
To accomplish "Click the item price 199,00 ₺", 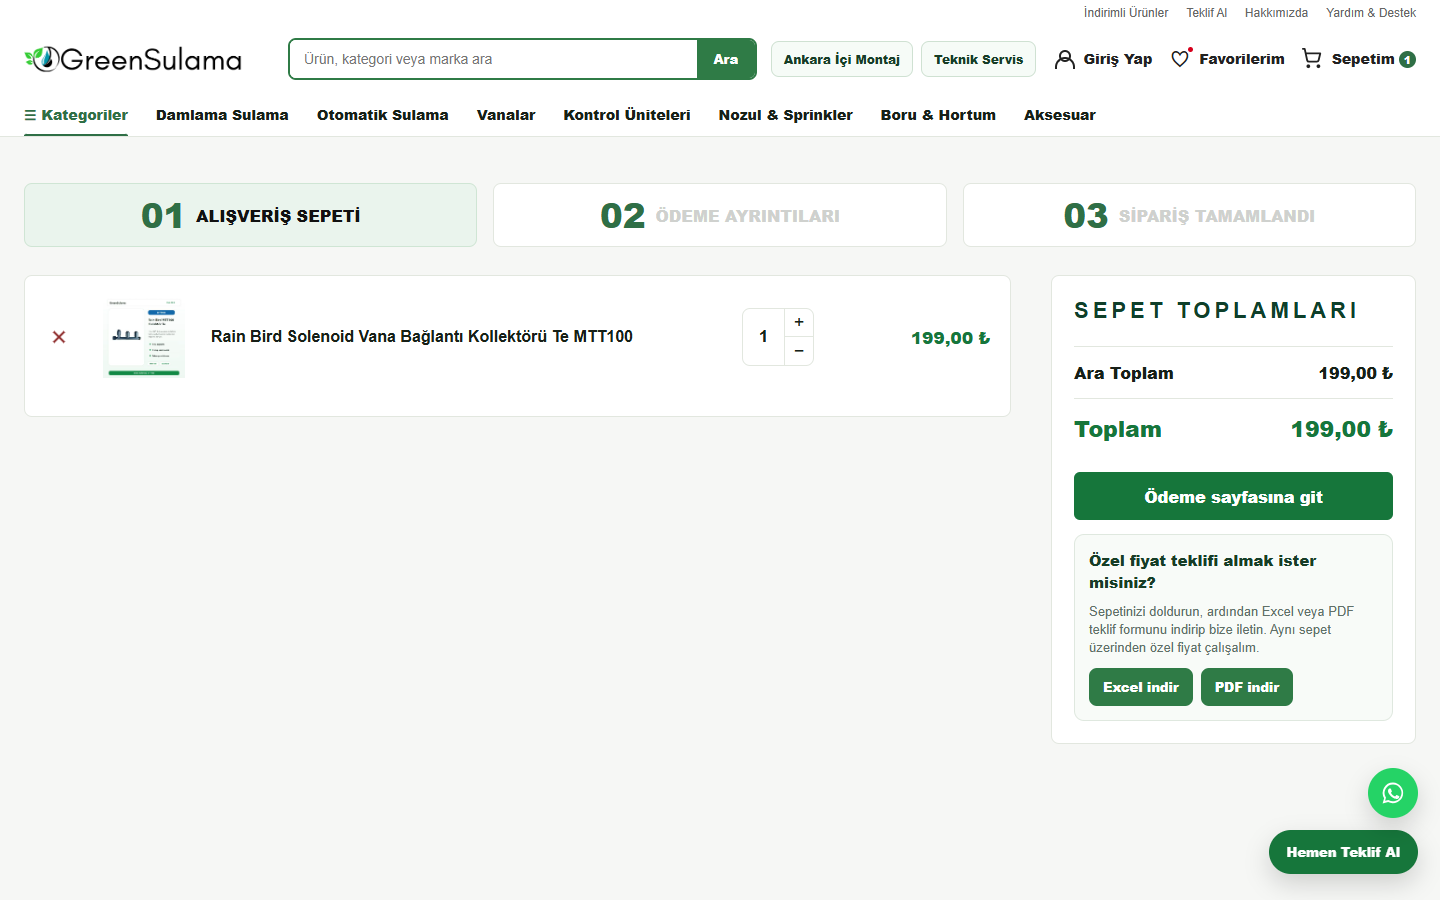I will tap(950, 338).
